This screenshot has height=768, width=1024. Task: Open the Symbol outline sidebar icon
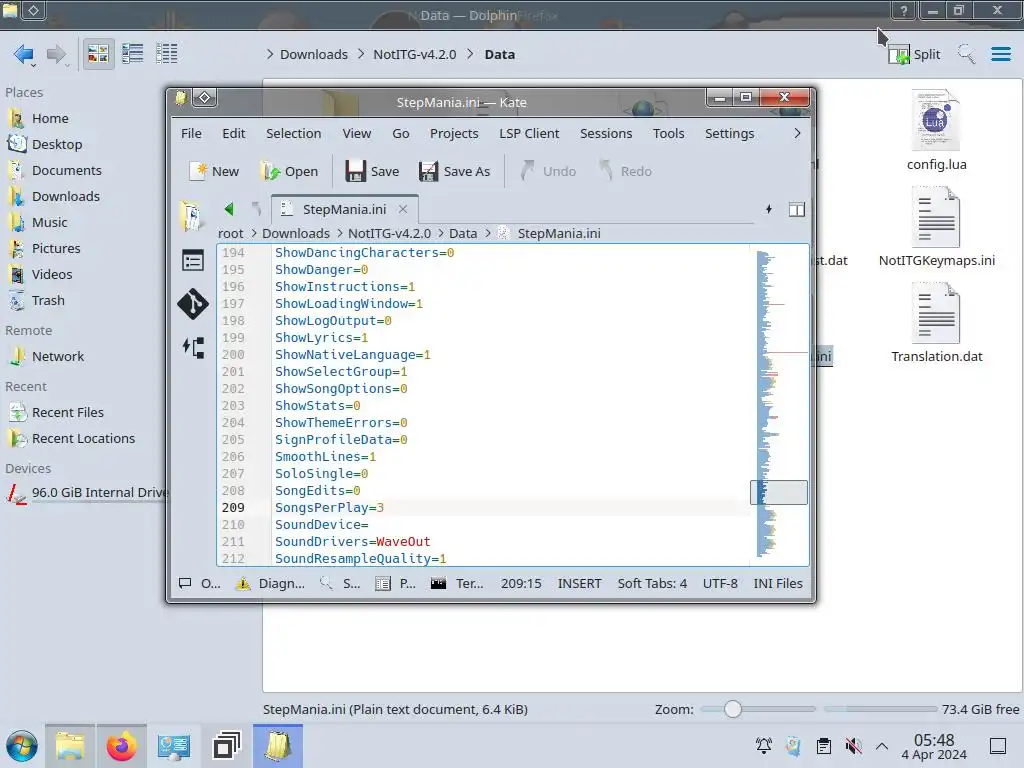(x=193, y=261)
